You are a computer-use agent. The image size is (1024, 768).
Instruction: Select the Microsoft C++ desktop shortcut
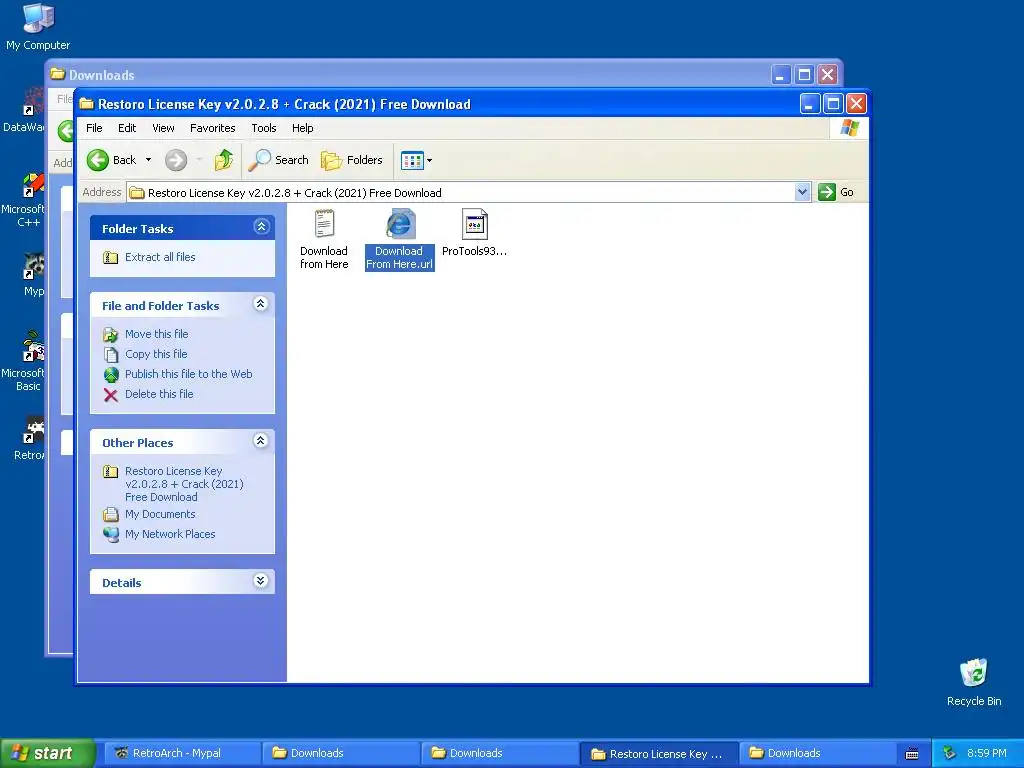pyautogui.click(x=24, y=200)
